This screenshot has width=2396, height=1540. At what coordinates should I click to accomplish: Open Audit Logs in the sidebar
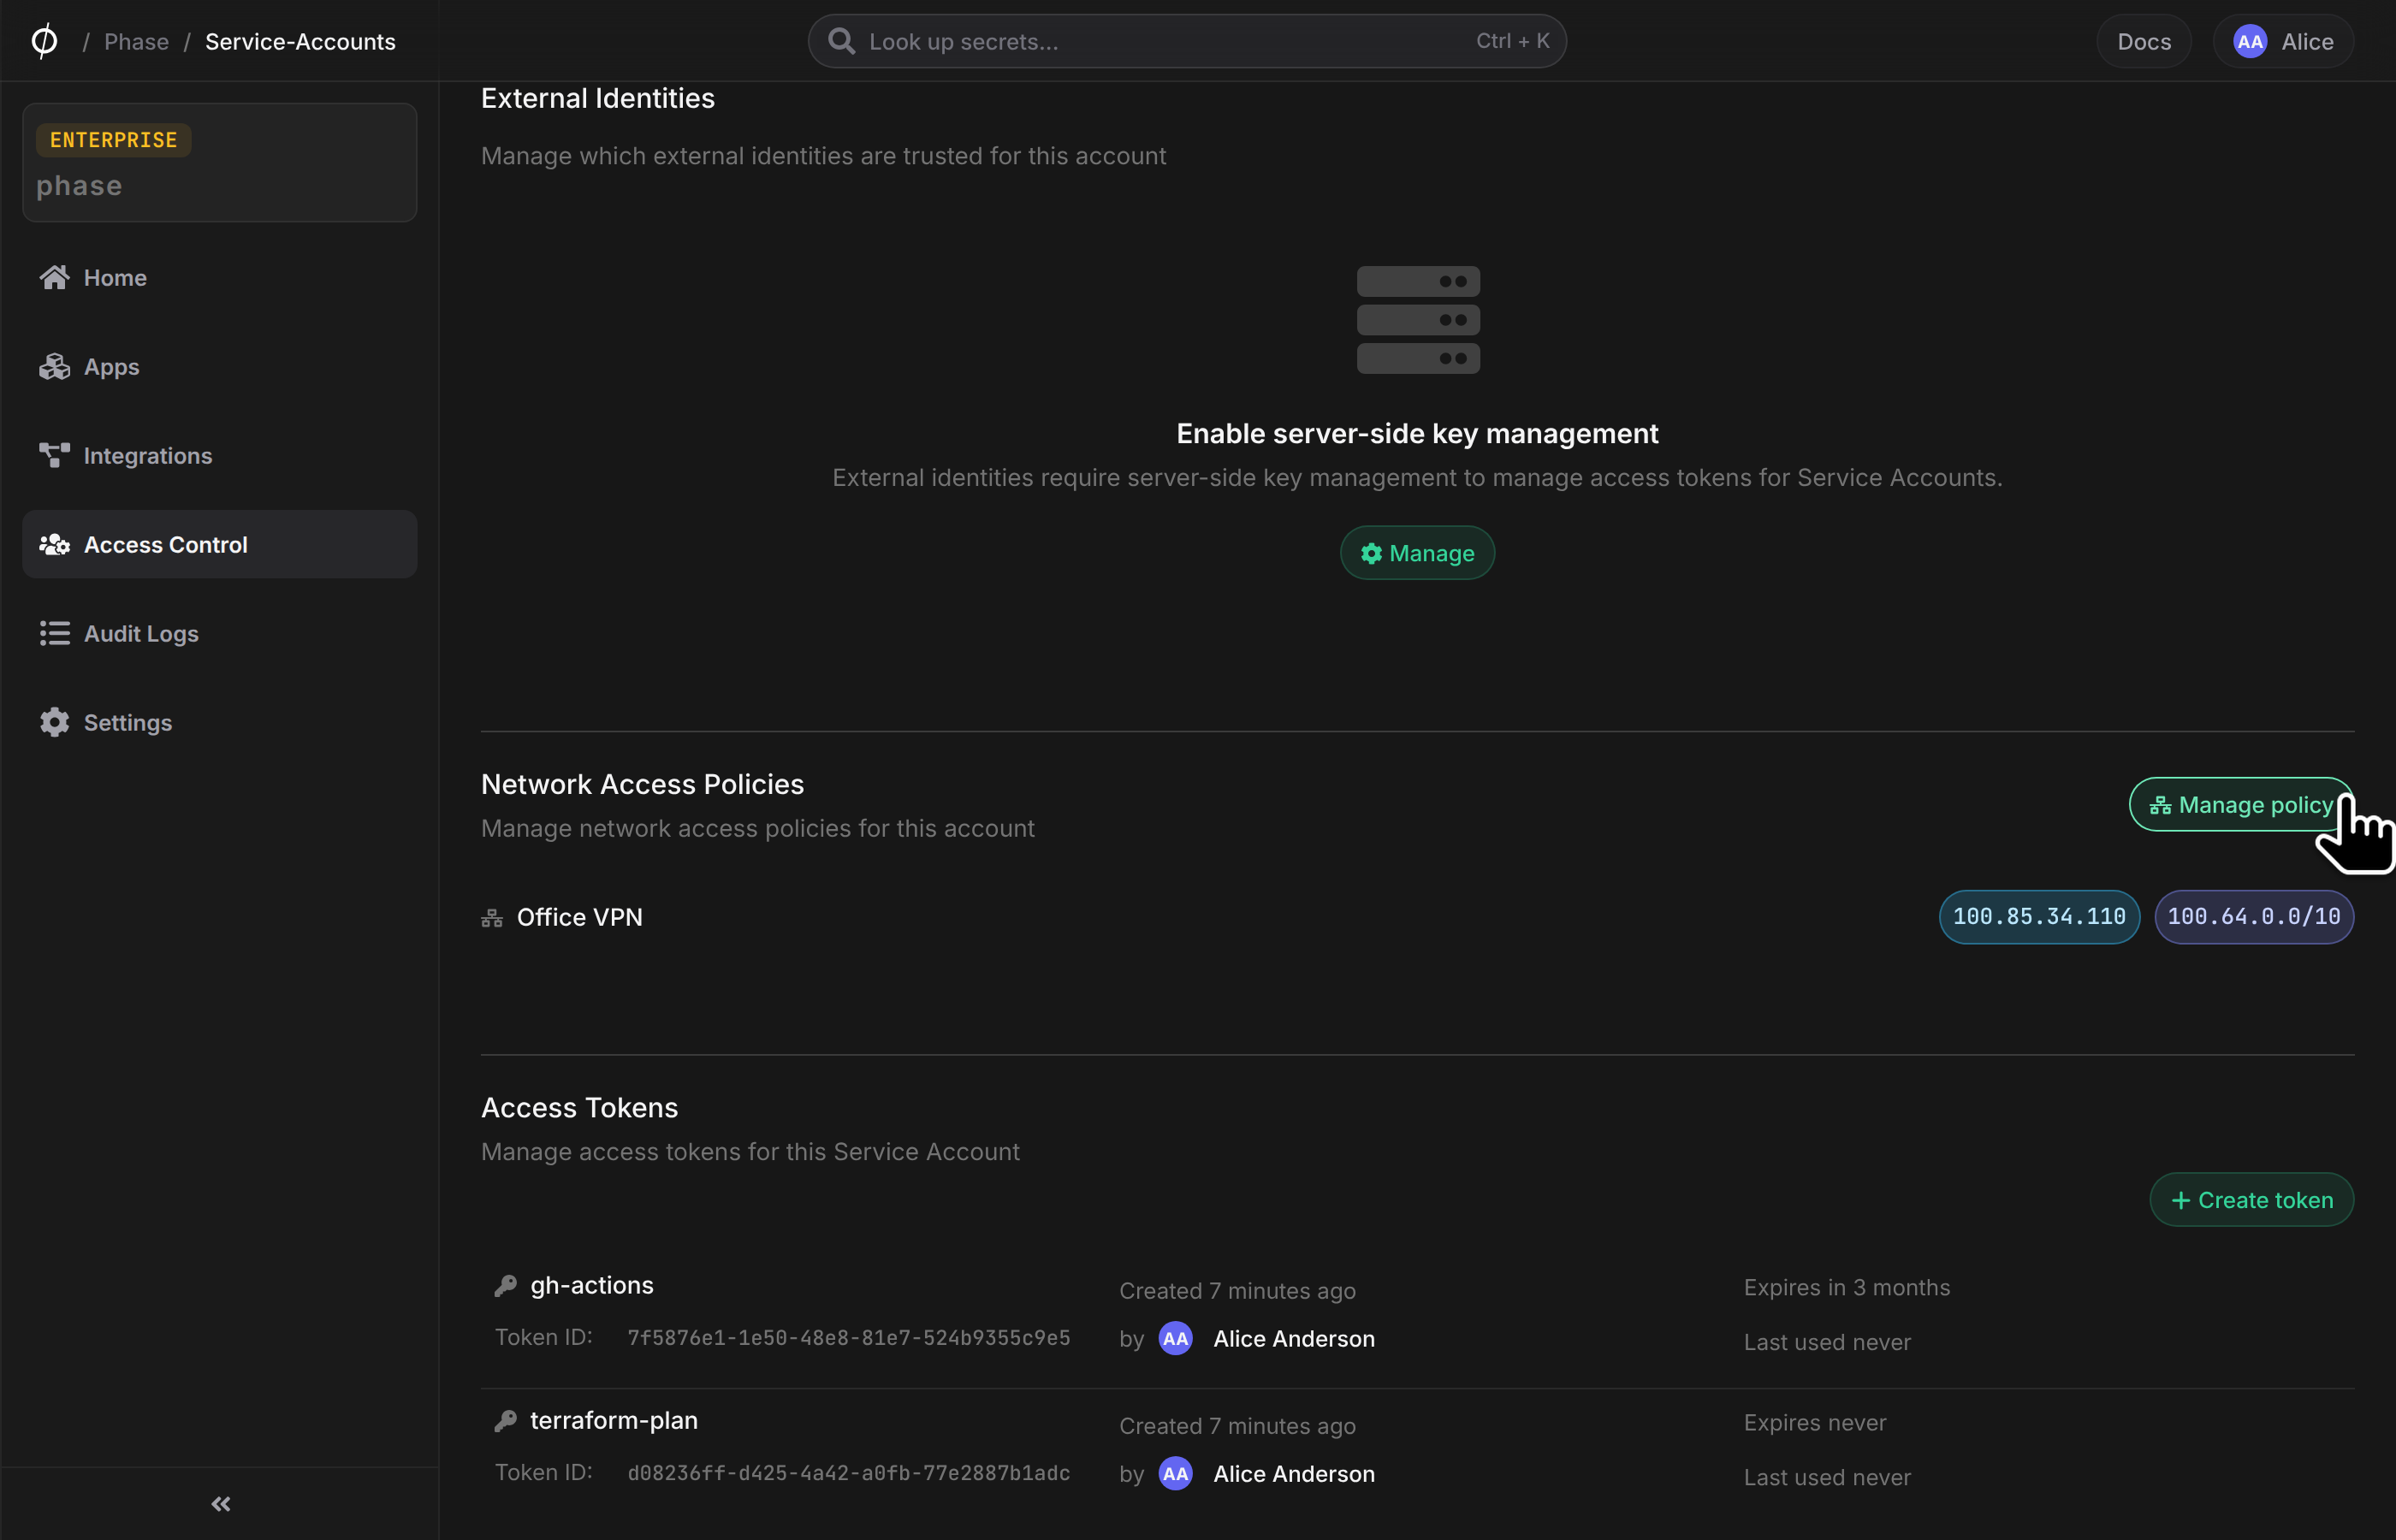coord(219,633)
